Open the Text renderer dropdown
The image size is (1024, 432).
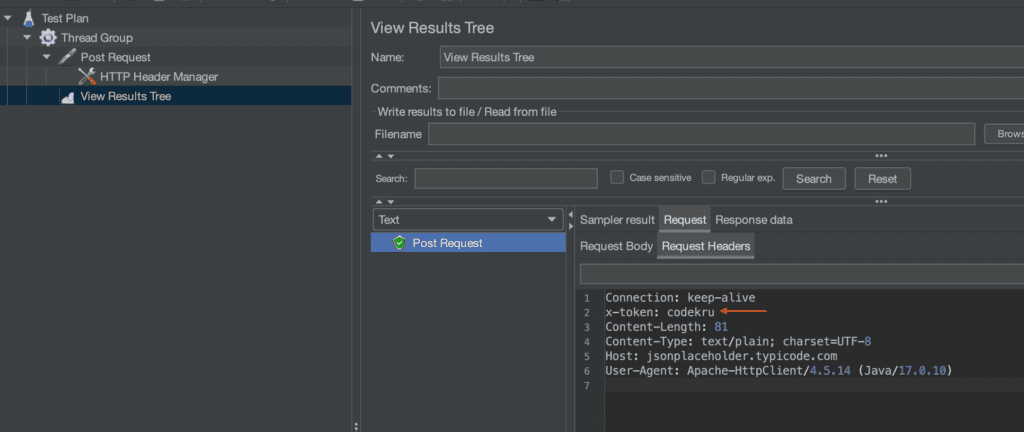[468, 220]
